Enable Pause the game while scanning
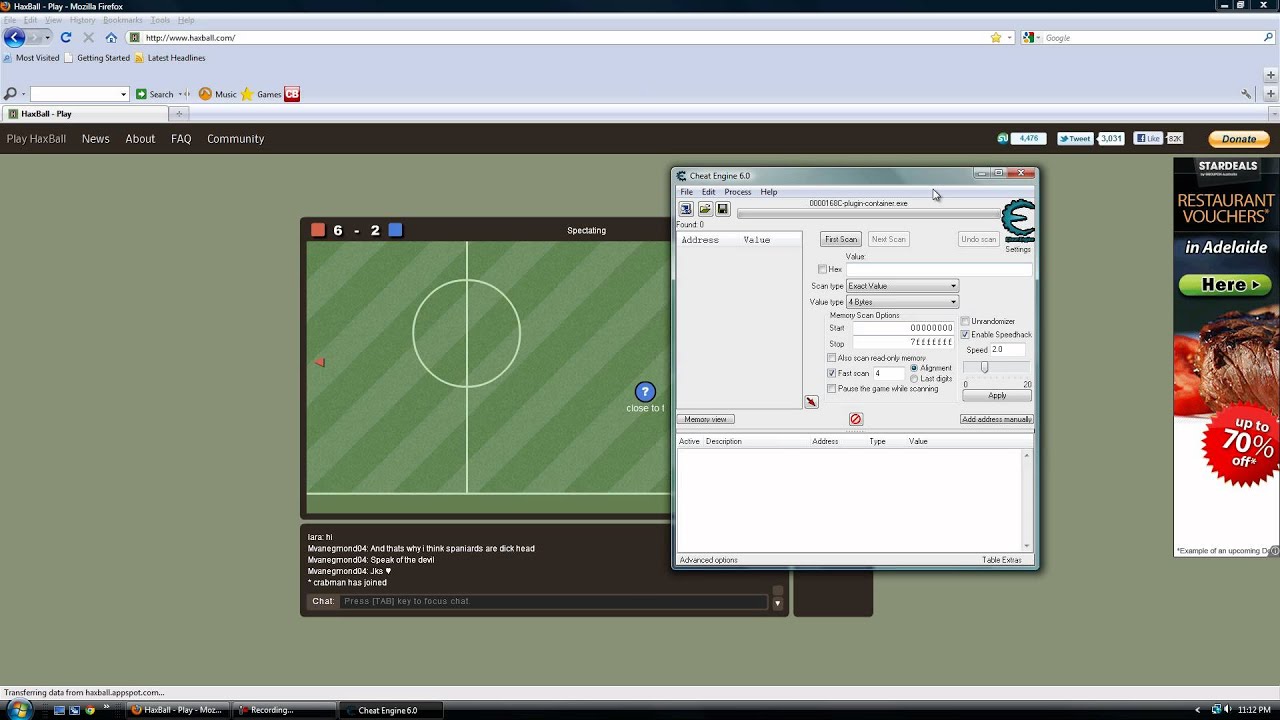The height and width of the screenshot is (720, 1280). pos(831,388)
